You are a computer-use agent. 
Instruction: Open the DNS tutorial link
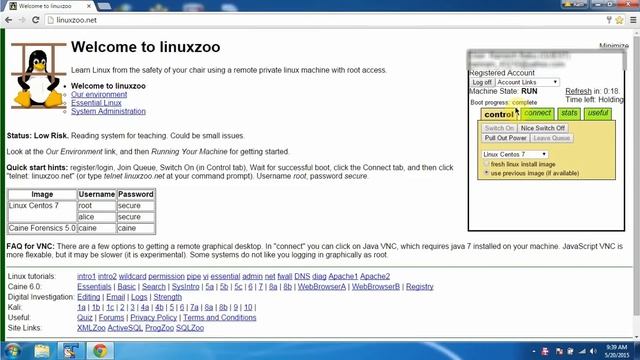[302, 276]
